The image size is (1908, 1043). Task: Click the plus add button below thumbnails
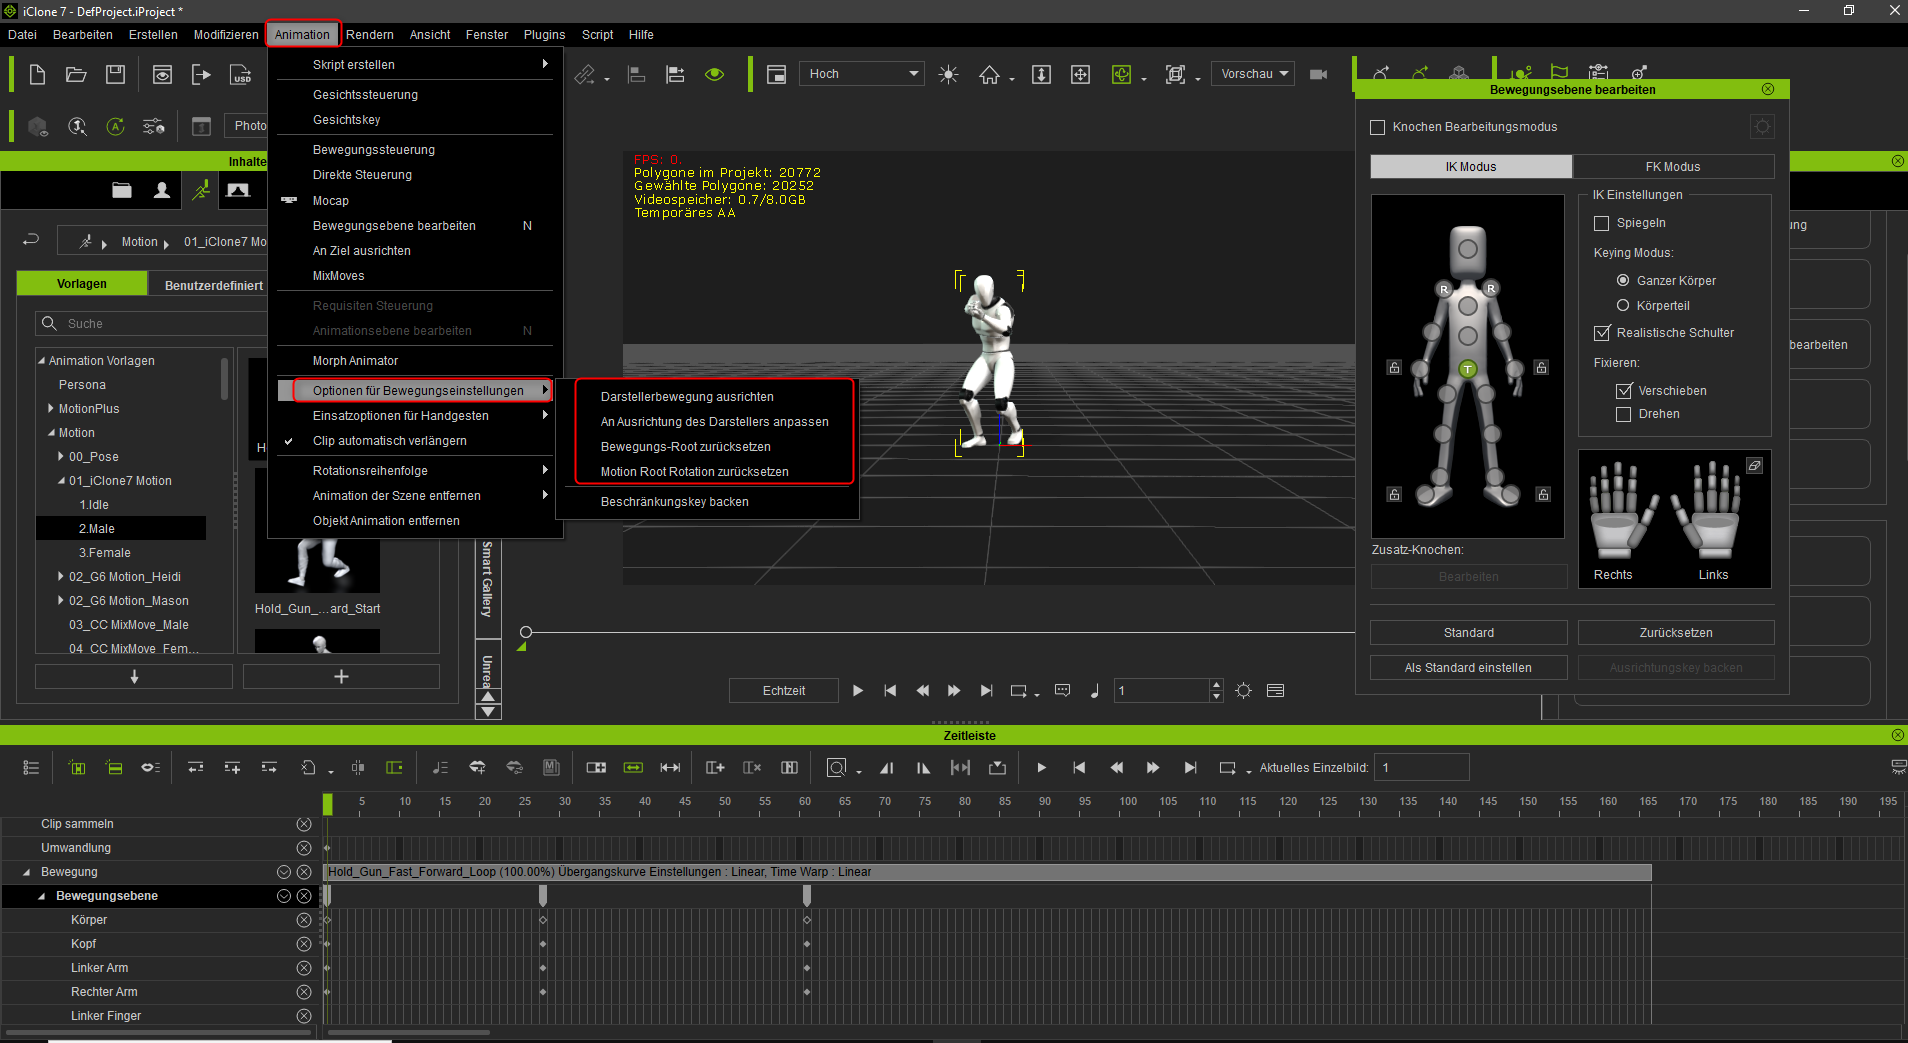(x=341, y=677)
